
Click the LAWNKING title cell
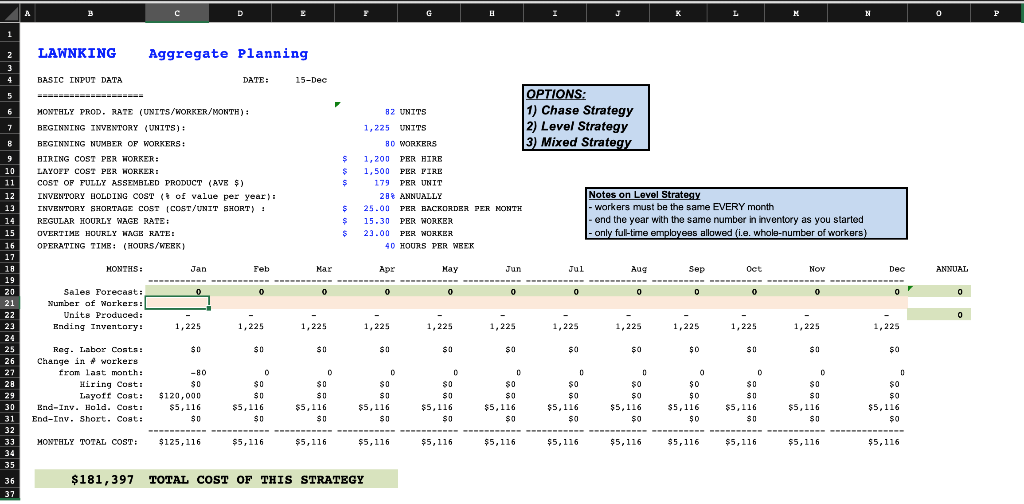(77, 54)
